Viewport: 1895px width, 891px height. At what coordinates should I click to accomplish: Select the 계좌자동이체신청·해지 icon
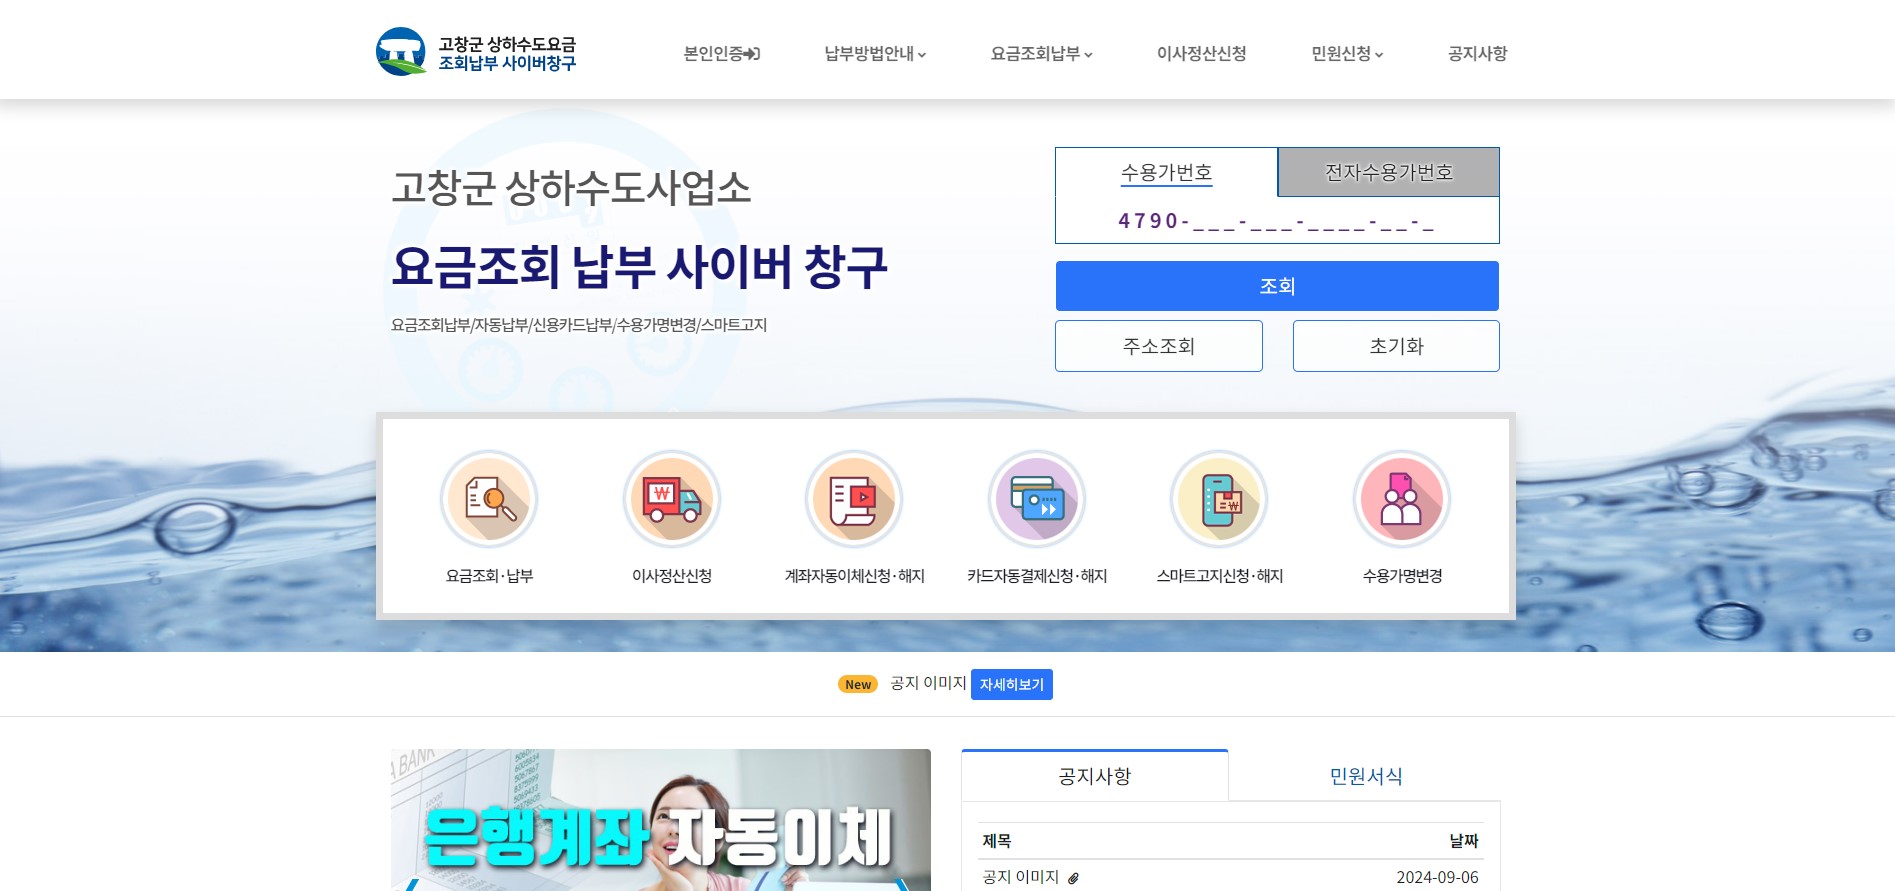tap(854, 498)
